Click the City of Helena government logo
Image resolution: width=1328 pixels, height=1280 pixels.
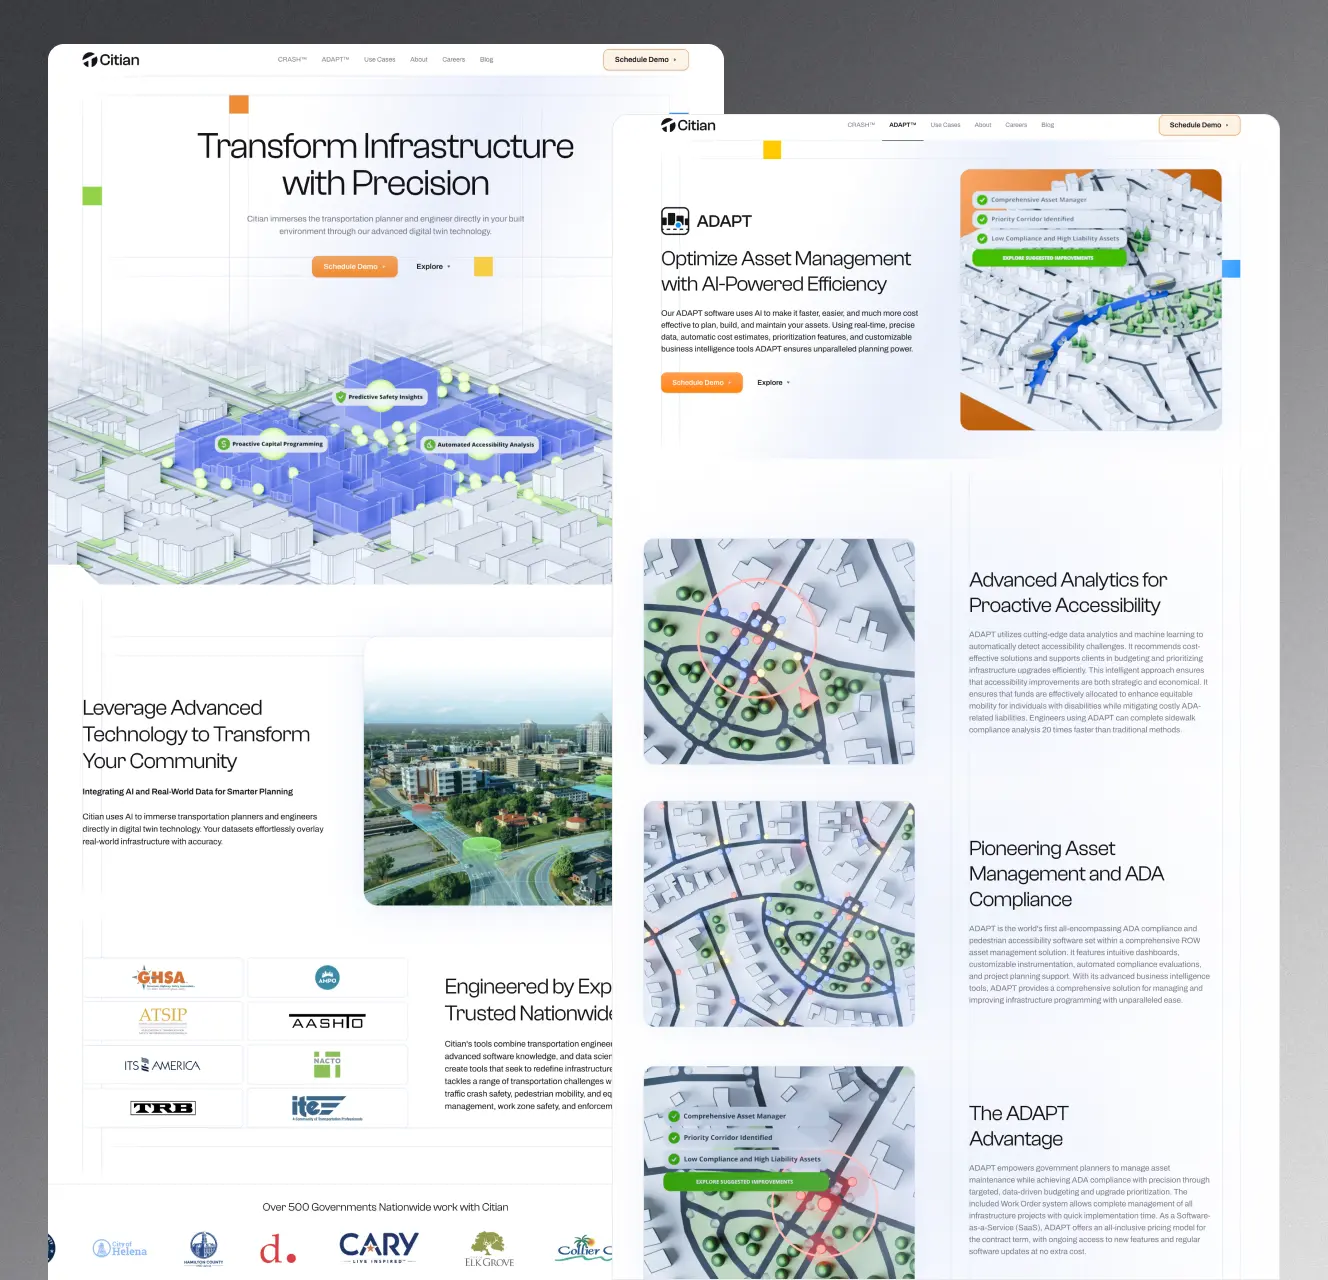tap(120, 1248)
